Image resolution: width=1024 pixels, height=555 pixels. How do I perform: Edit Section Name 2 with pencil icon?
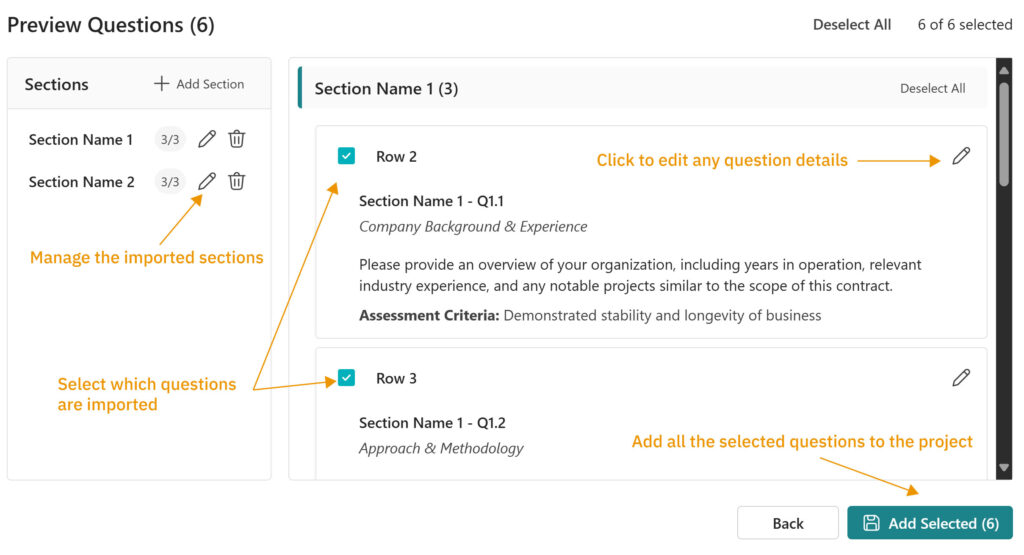pyautogui.click(x=207, y=181)
